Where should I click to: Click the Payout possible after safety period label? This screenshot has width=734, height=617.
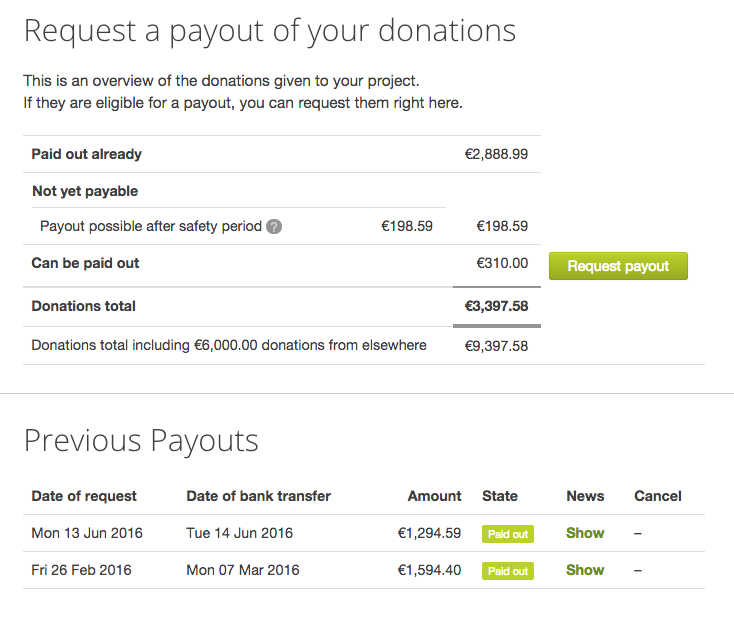coord(151,226)
